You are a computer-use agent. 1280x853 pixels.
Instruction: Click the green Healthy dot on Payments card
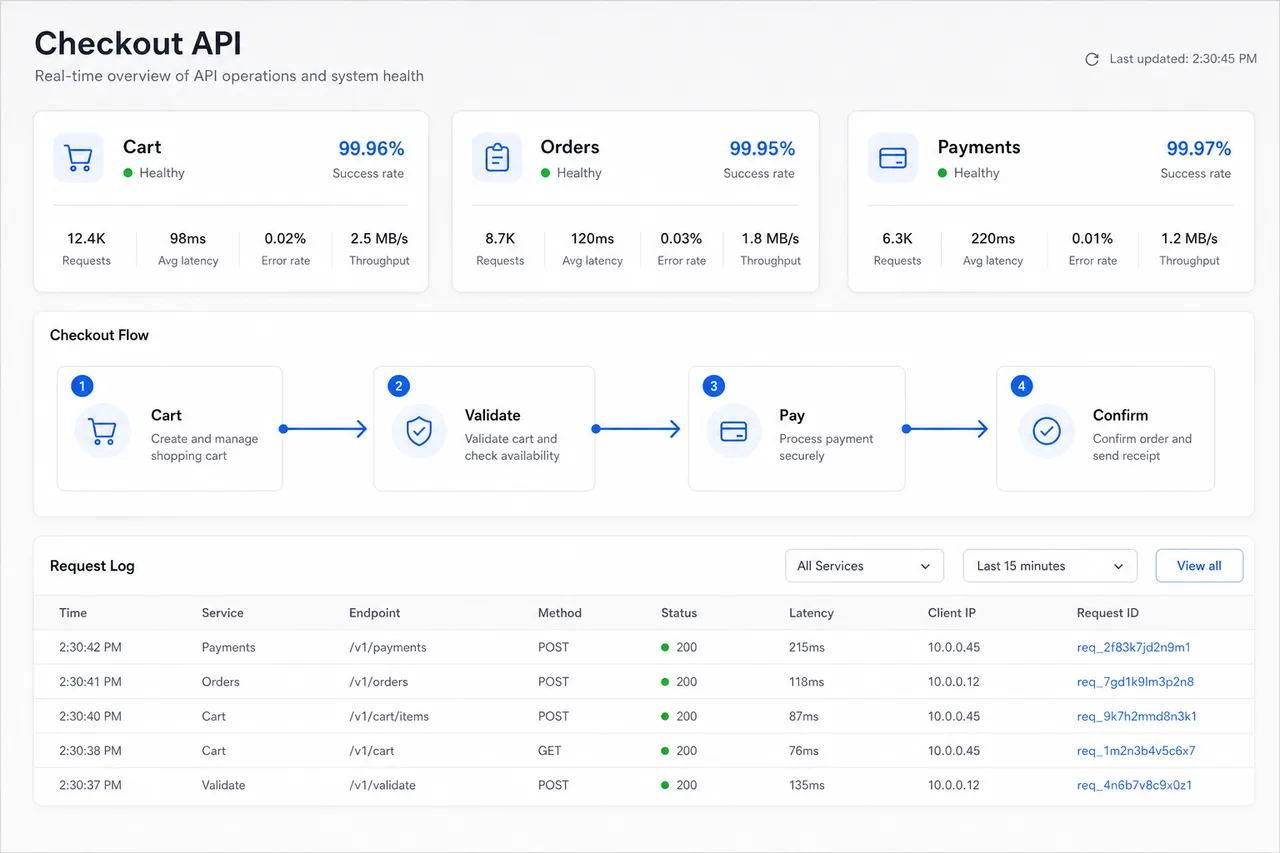(x=942, y=173)
